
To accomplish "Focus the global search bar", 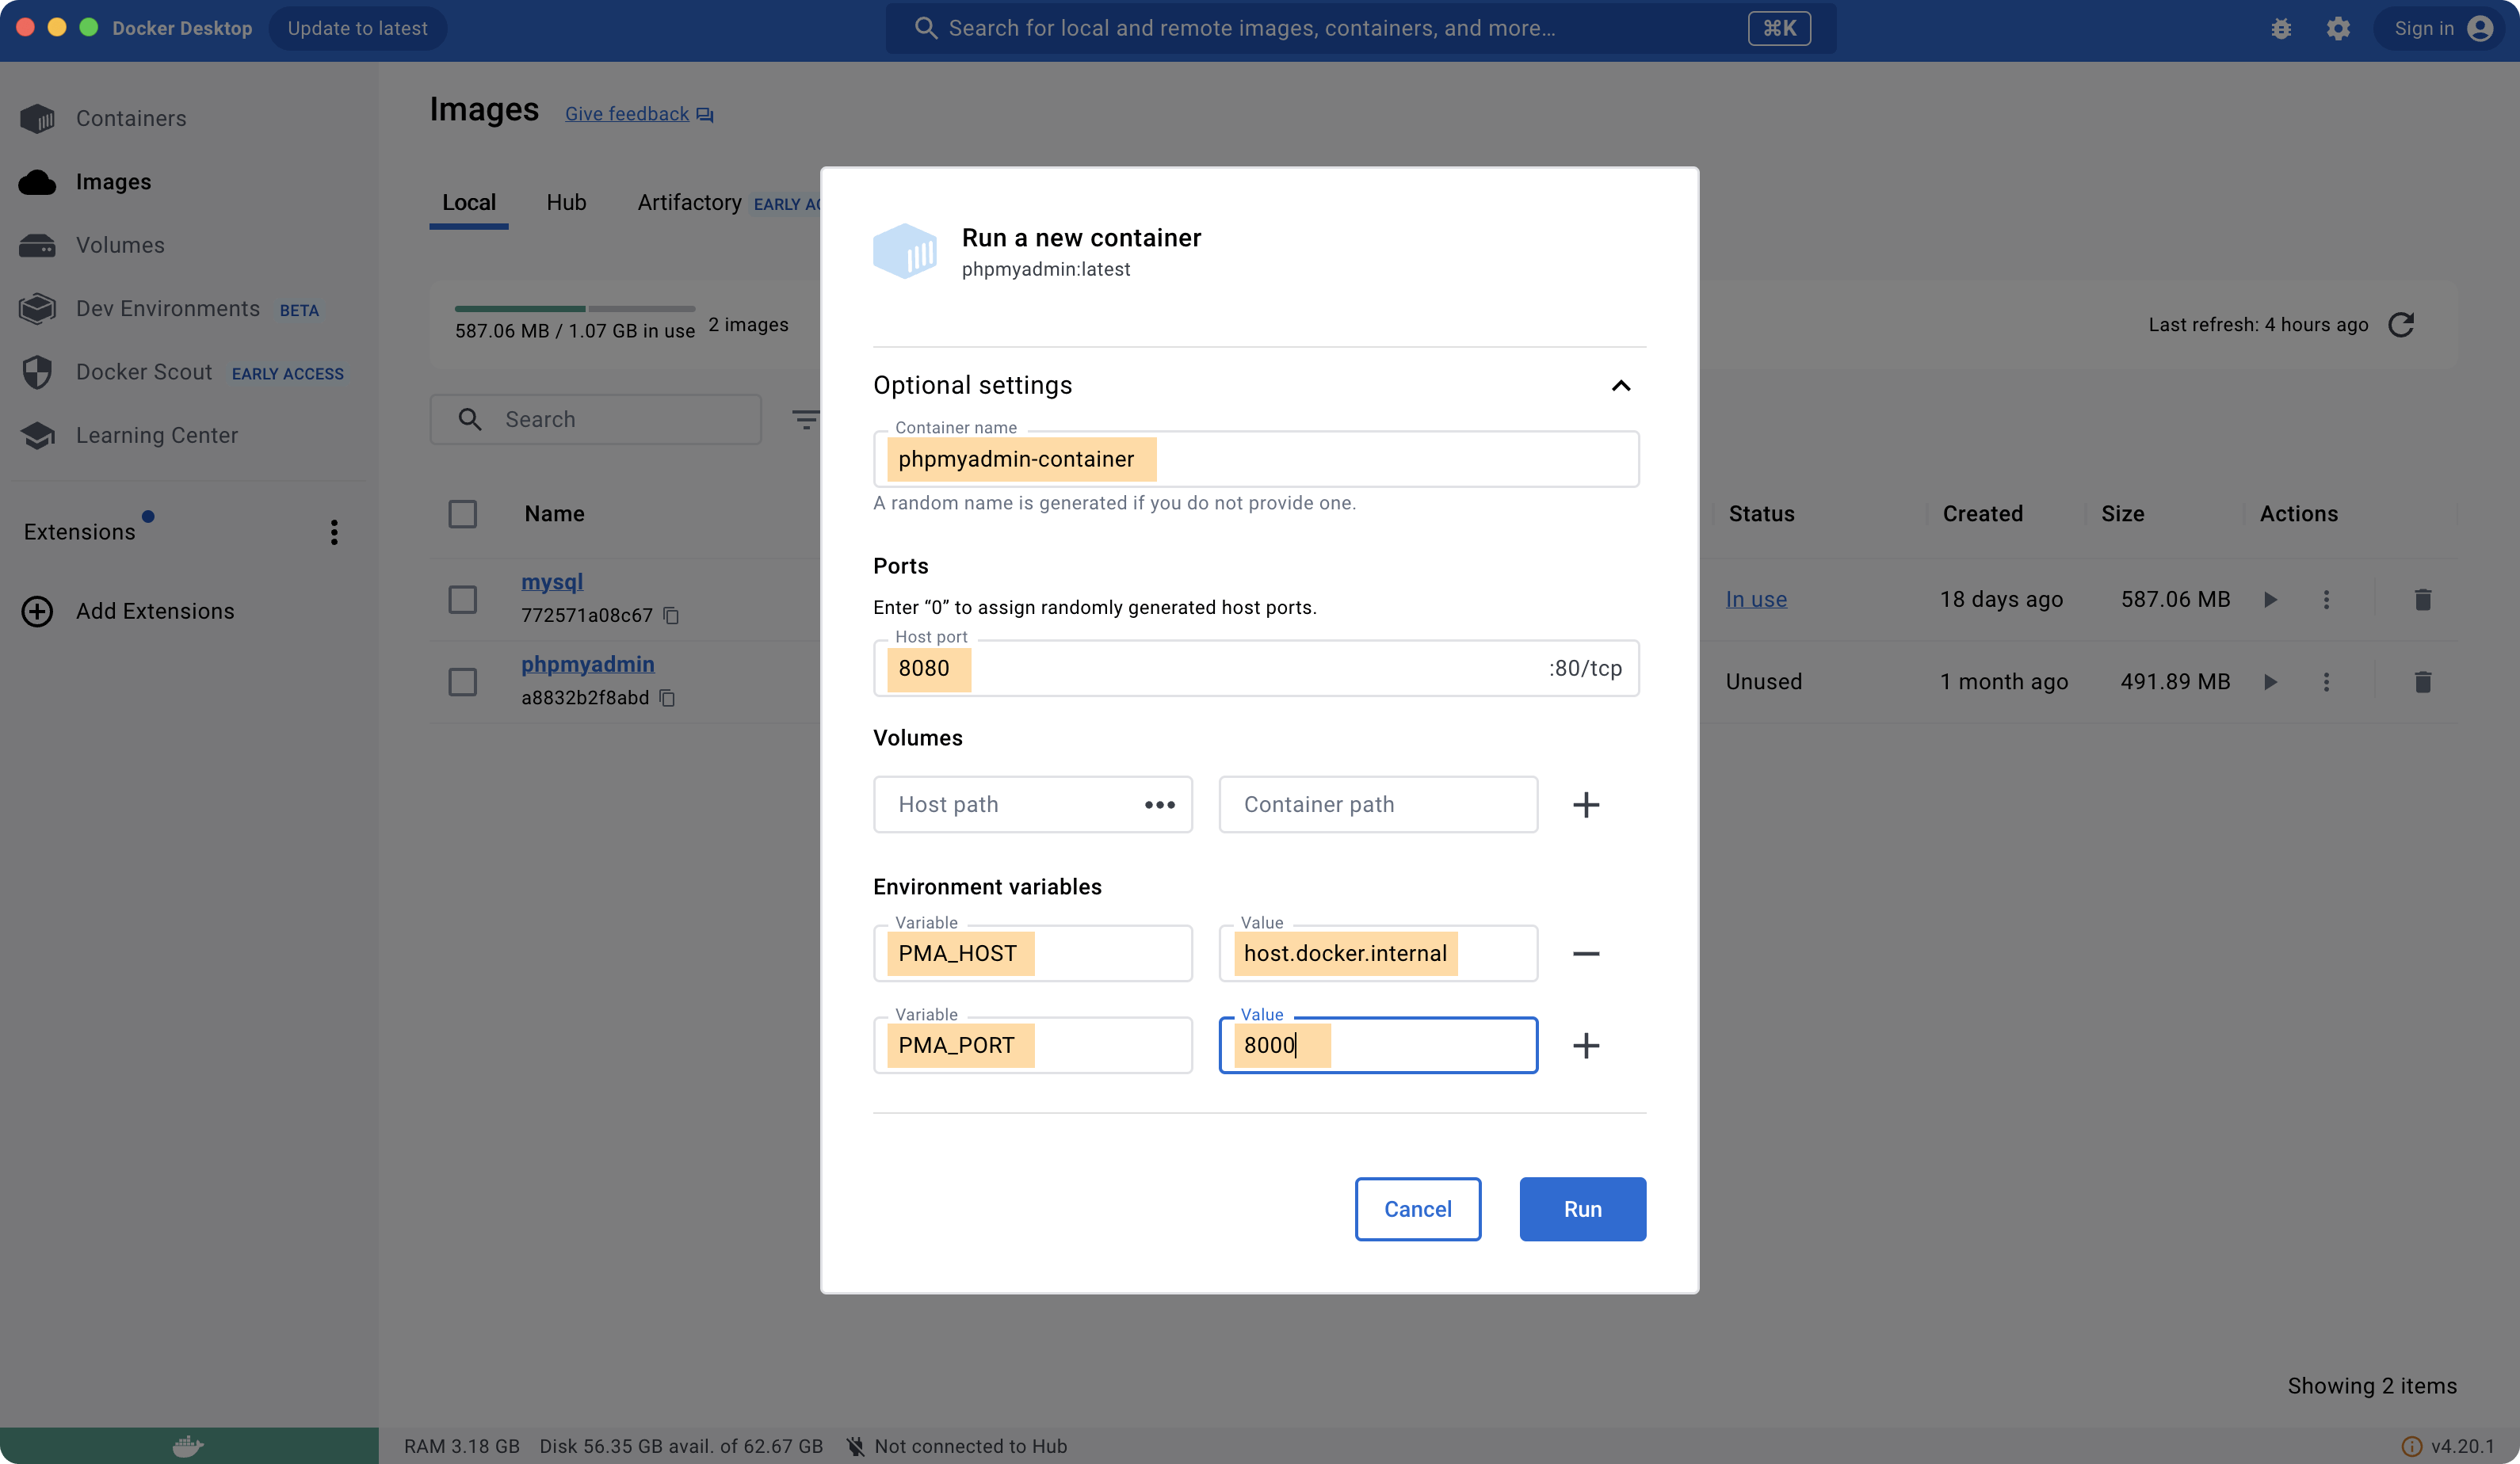I will [1360, 28].
